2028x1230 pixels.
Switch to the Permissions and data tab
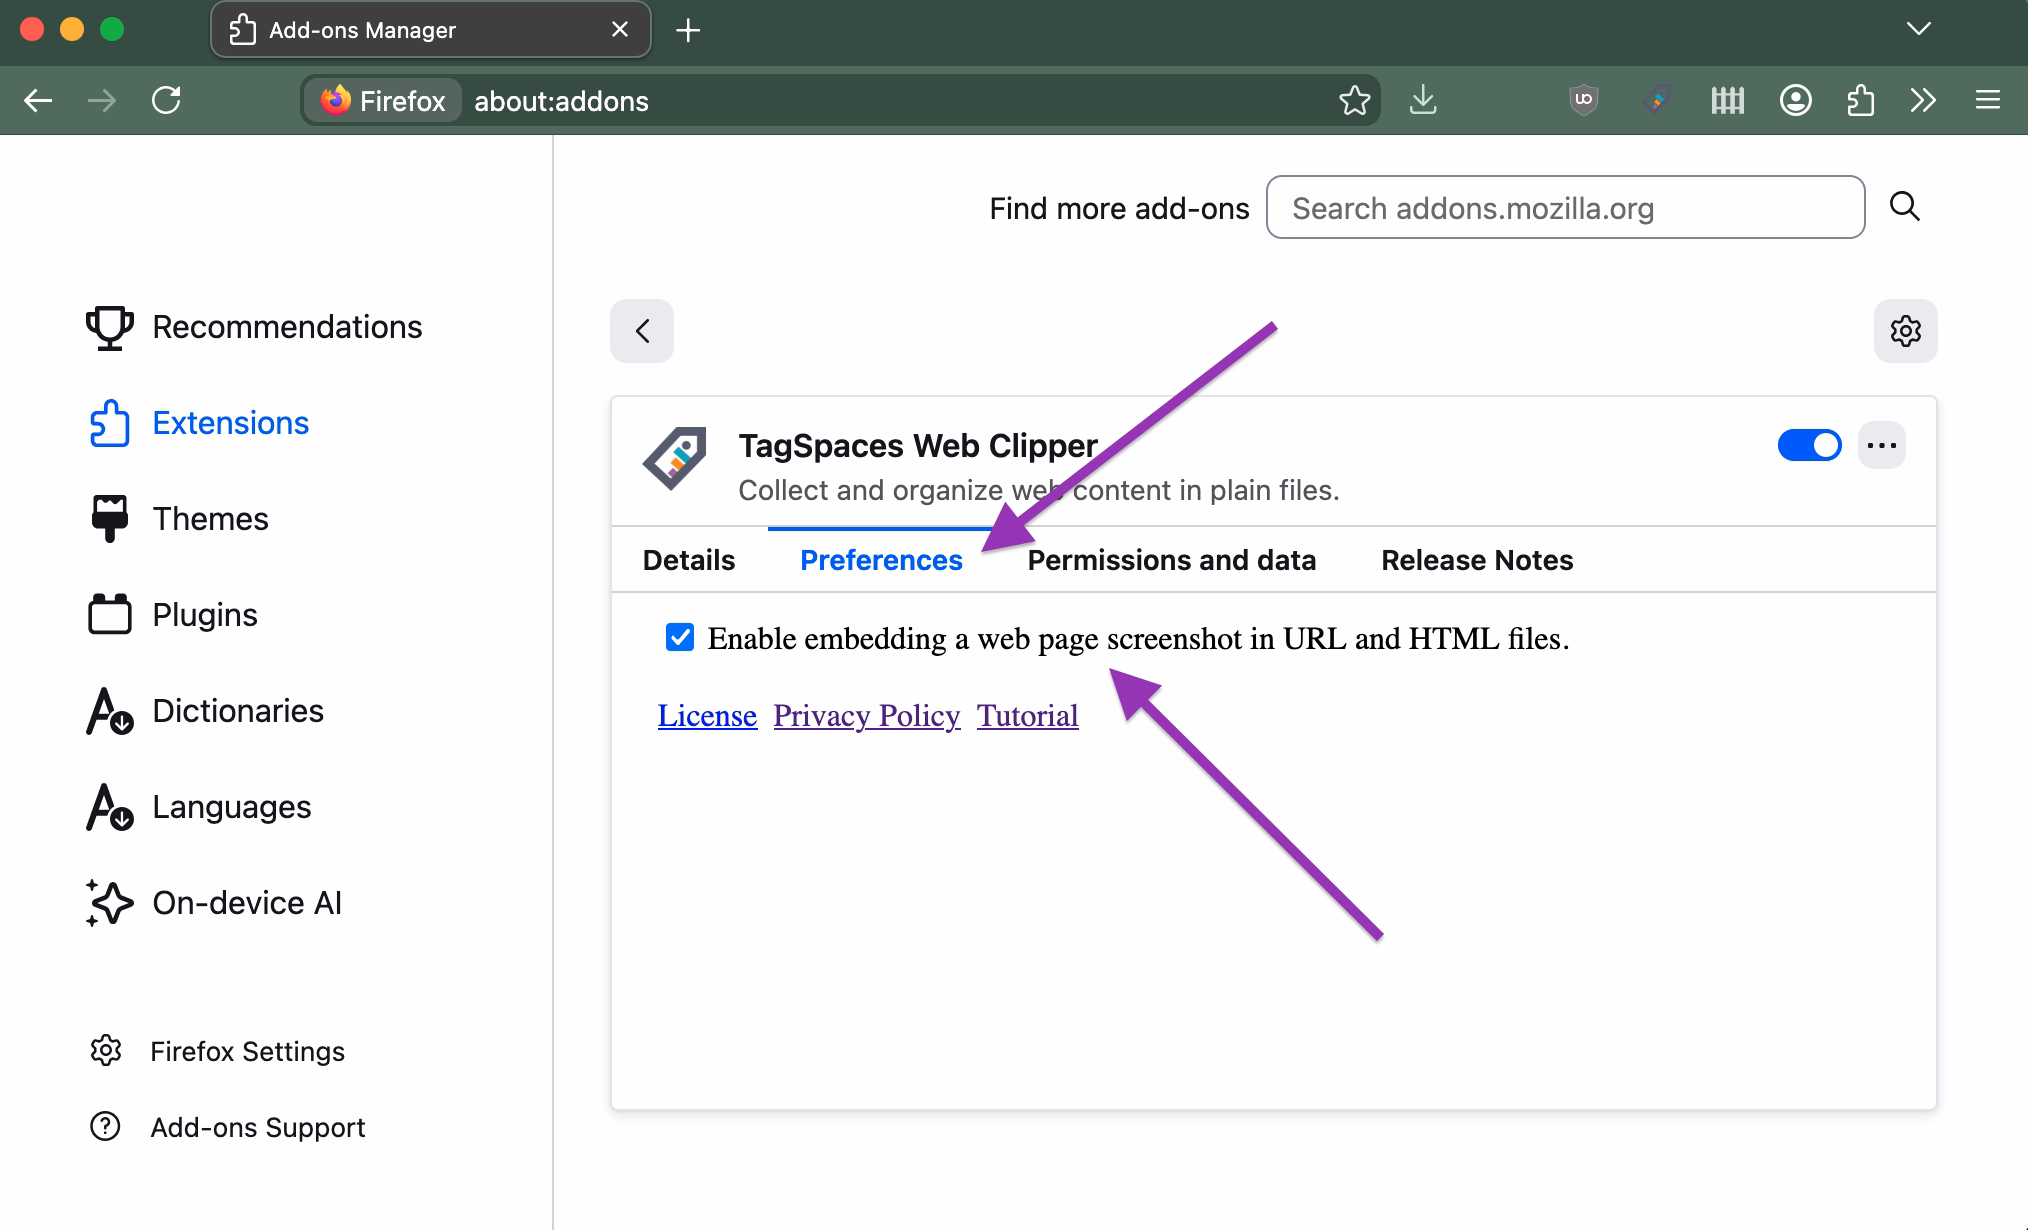pos(1172,560)
